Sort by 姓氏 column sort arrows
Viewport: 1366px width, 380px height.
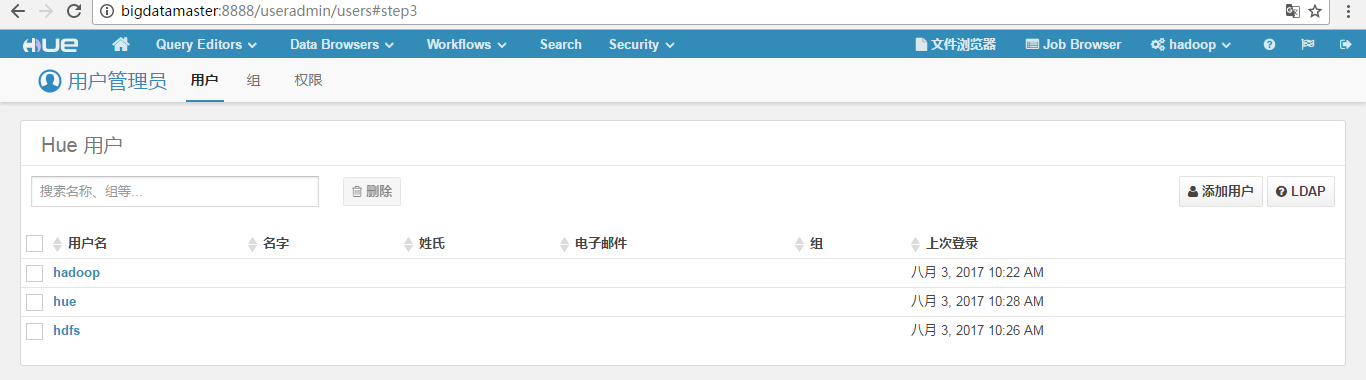408,244
